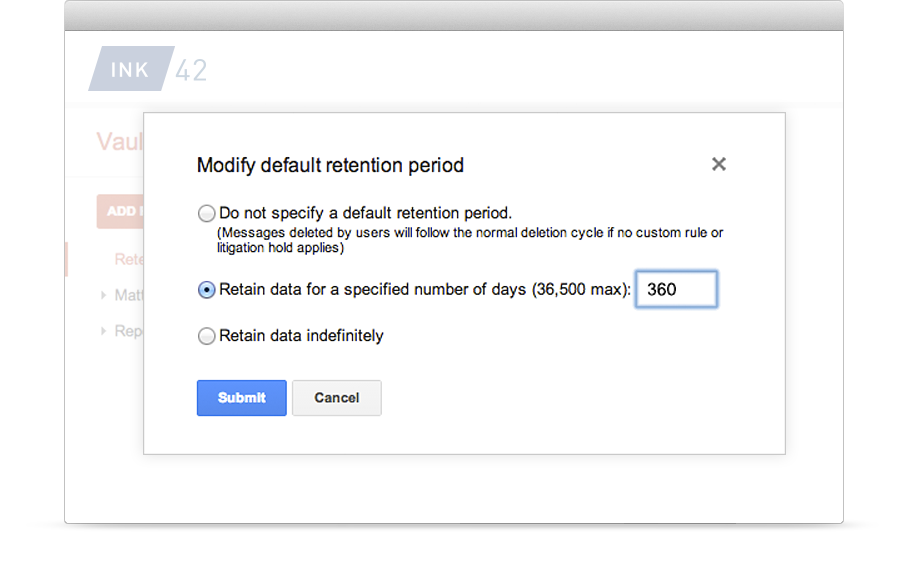Click the Modify default retention period title
The height and width of the screenshot is (578, 920).
pyautogui.click(x=330, y=165)
